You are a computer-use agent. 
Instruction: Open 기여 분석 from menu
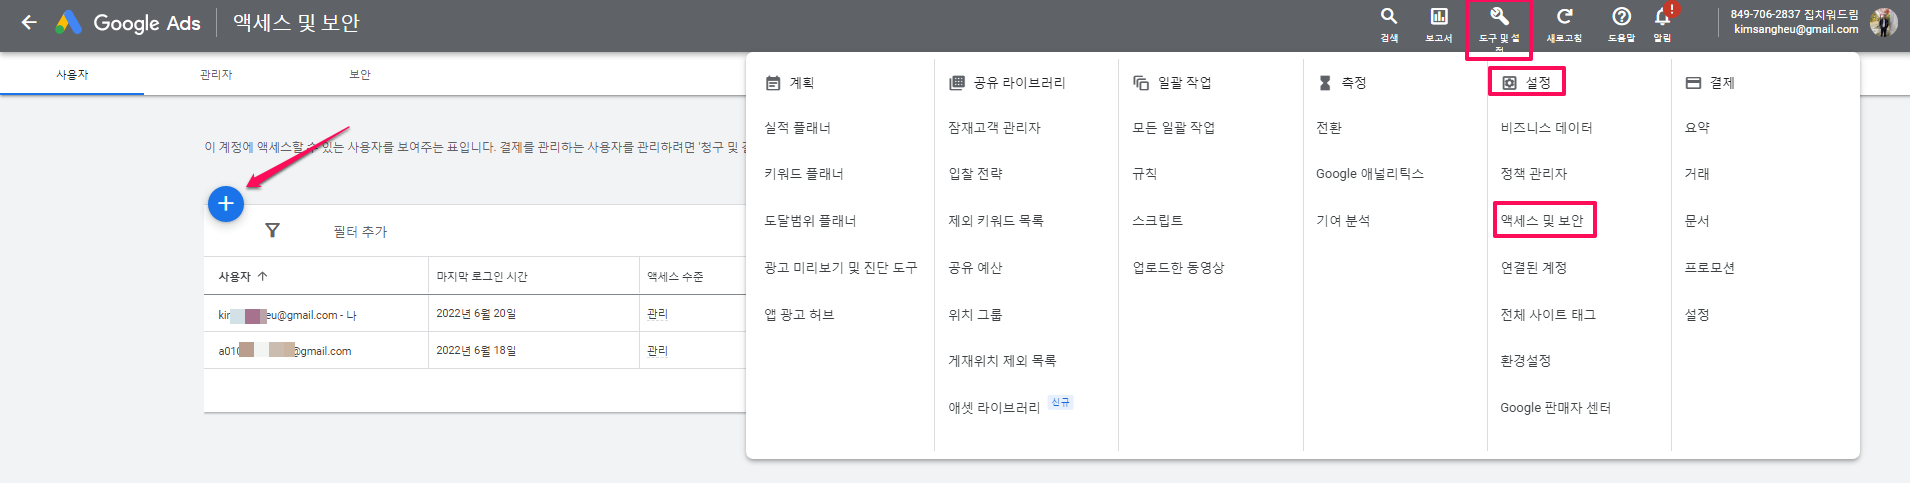[1343, 221]
